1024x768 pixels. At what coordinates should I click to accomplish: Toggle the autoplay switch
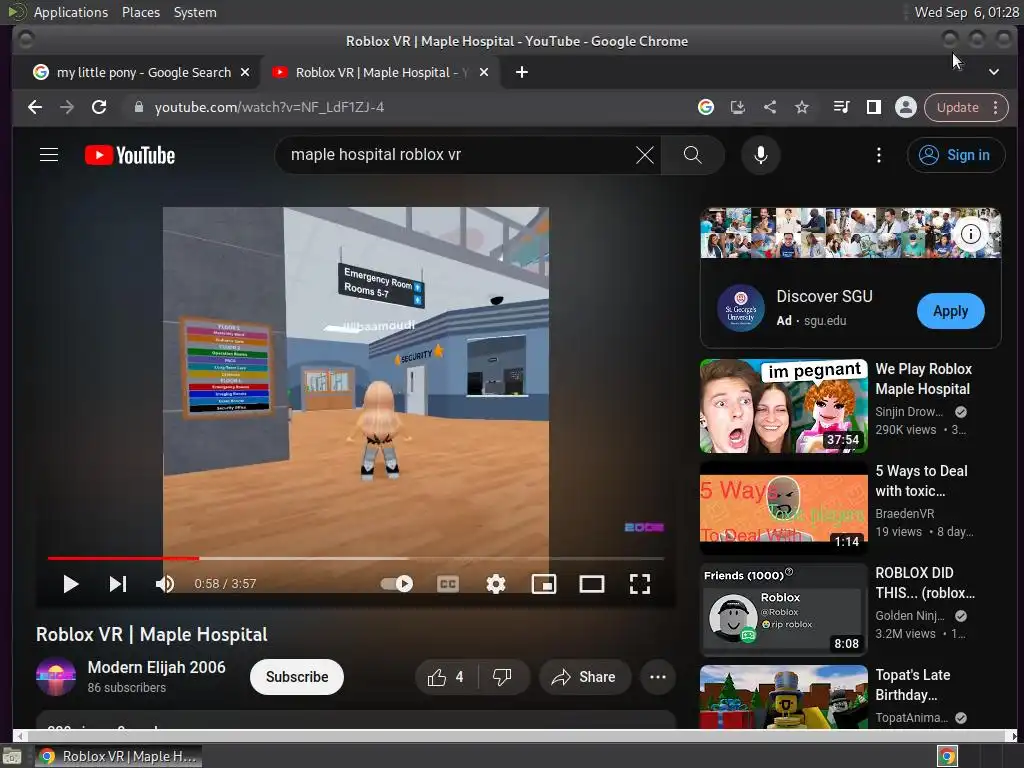click(x=396, y=584)
